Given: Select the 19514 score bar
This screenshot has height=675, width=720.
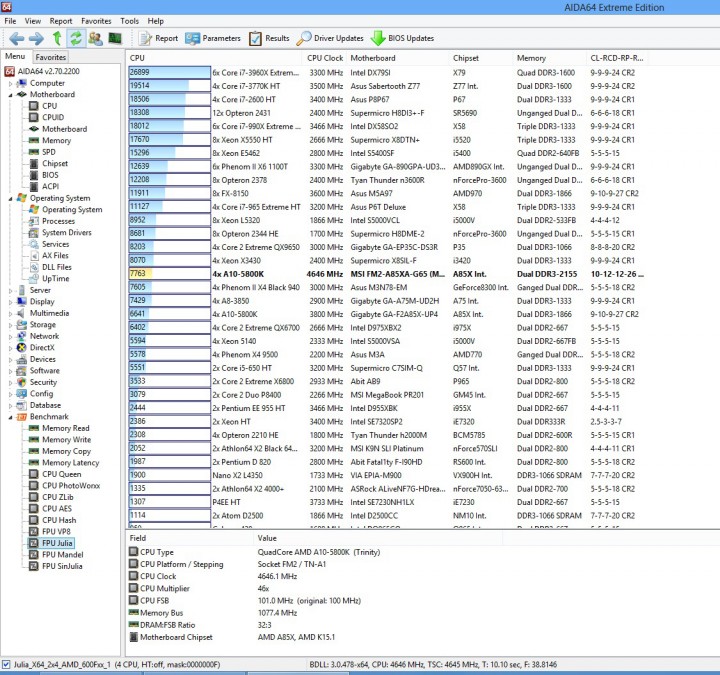Looking at the screenshot, I should [169, 85].
